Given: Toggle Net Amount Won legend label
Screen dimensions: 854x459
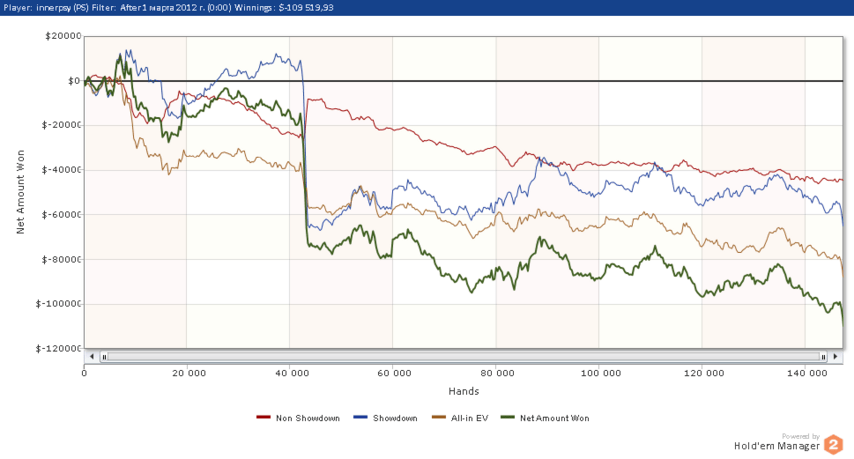Looking at the screenshot, I should click(x=554, y=418).
